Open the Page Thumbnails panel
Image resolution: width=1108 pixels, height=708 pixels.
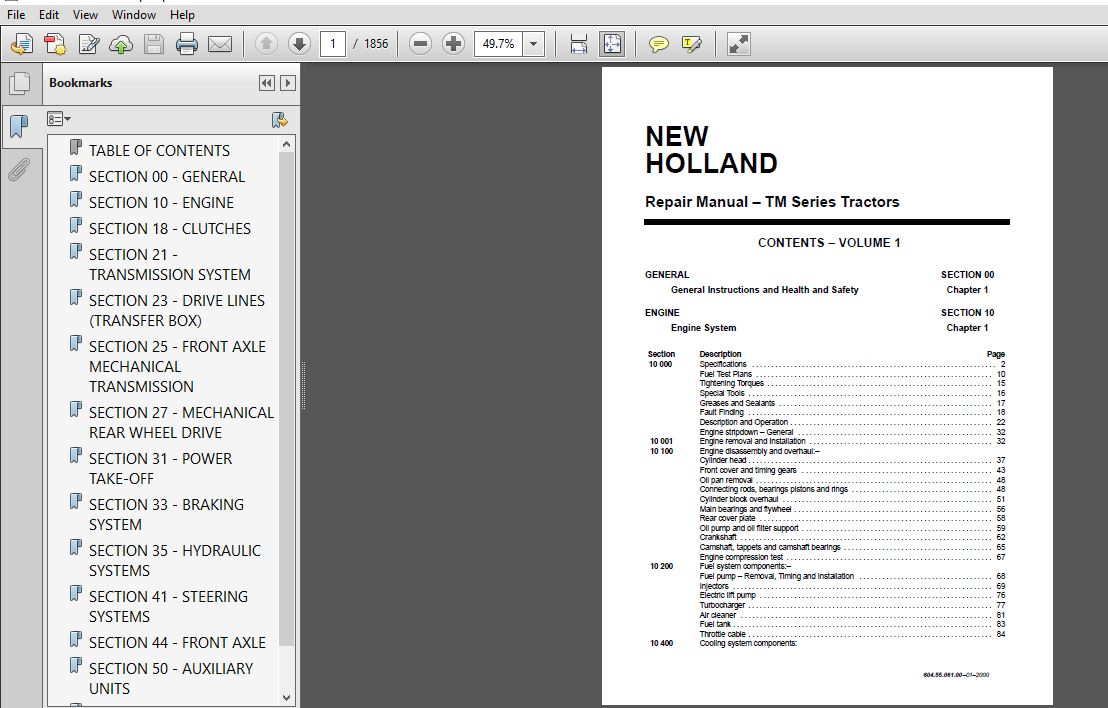(20, 83)
